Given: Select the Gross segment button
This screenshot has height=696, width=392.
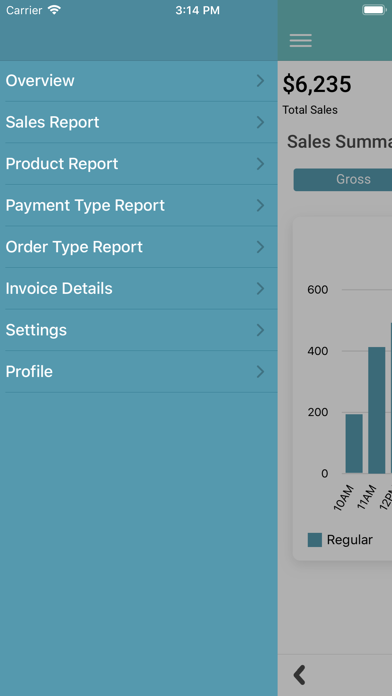Looking at the screenshot, I should point(343,179).
